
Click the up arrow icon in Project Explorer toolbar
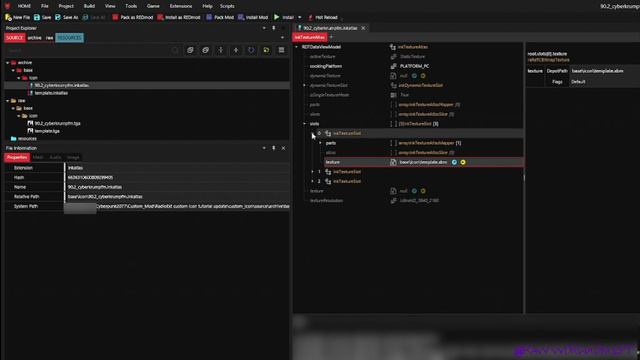coord(236,50)
